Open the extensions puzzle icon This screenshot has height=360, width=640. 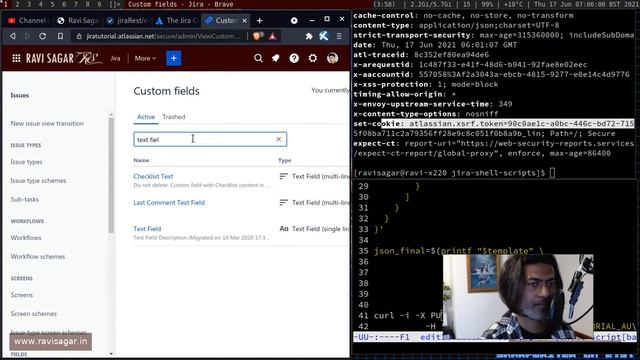tap(309, 36)
